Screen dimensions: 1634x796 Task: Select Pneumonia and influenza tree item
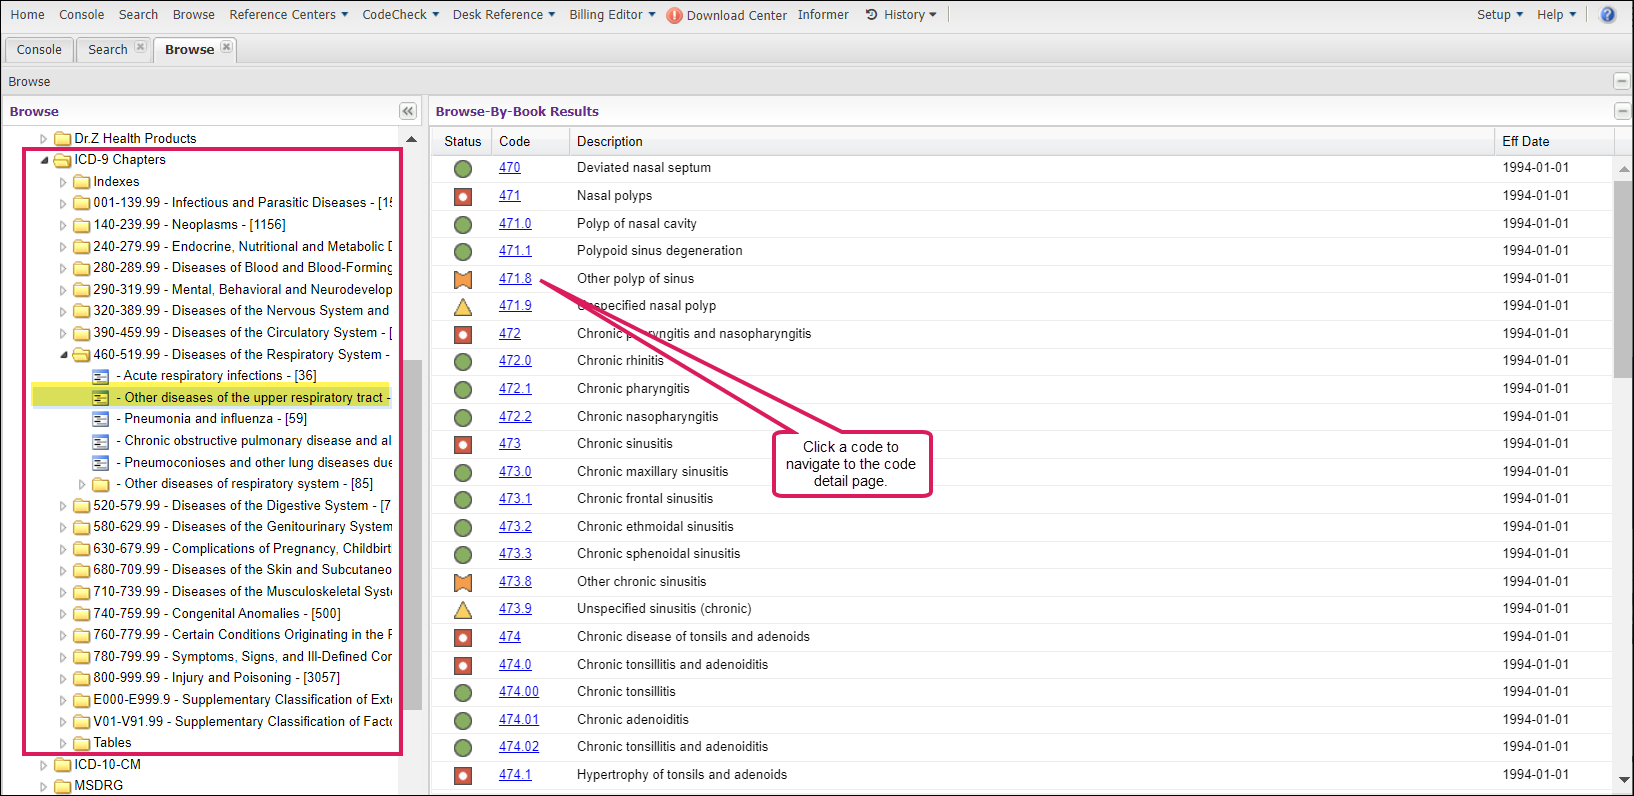215,419
